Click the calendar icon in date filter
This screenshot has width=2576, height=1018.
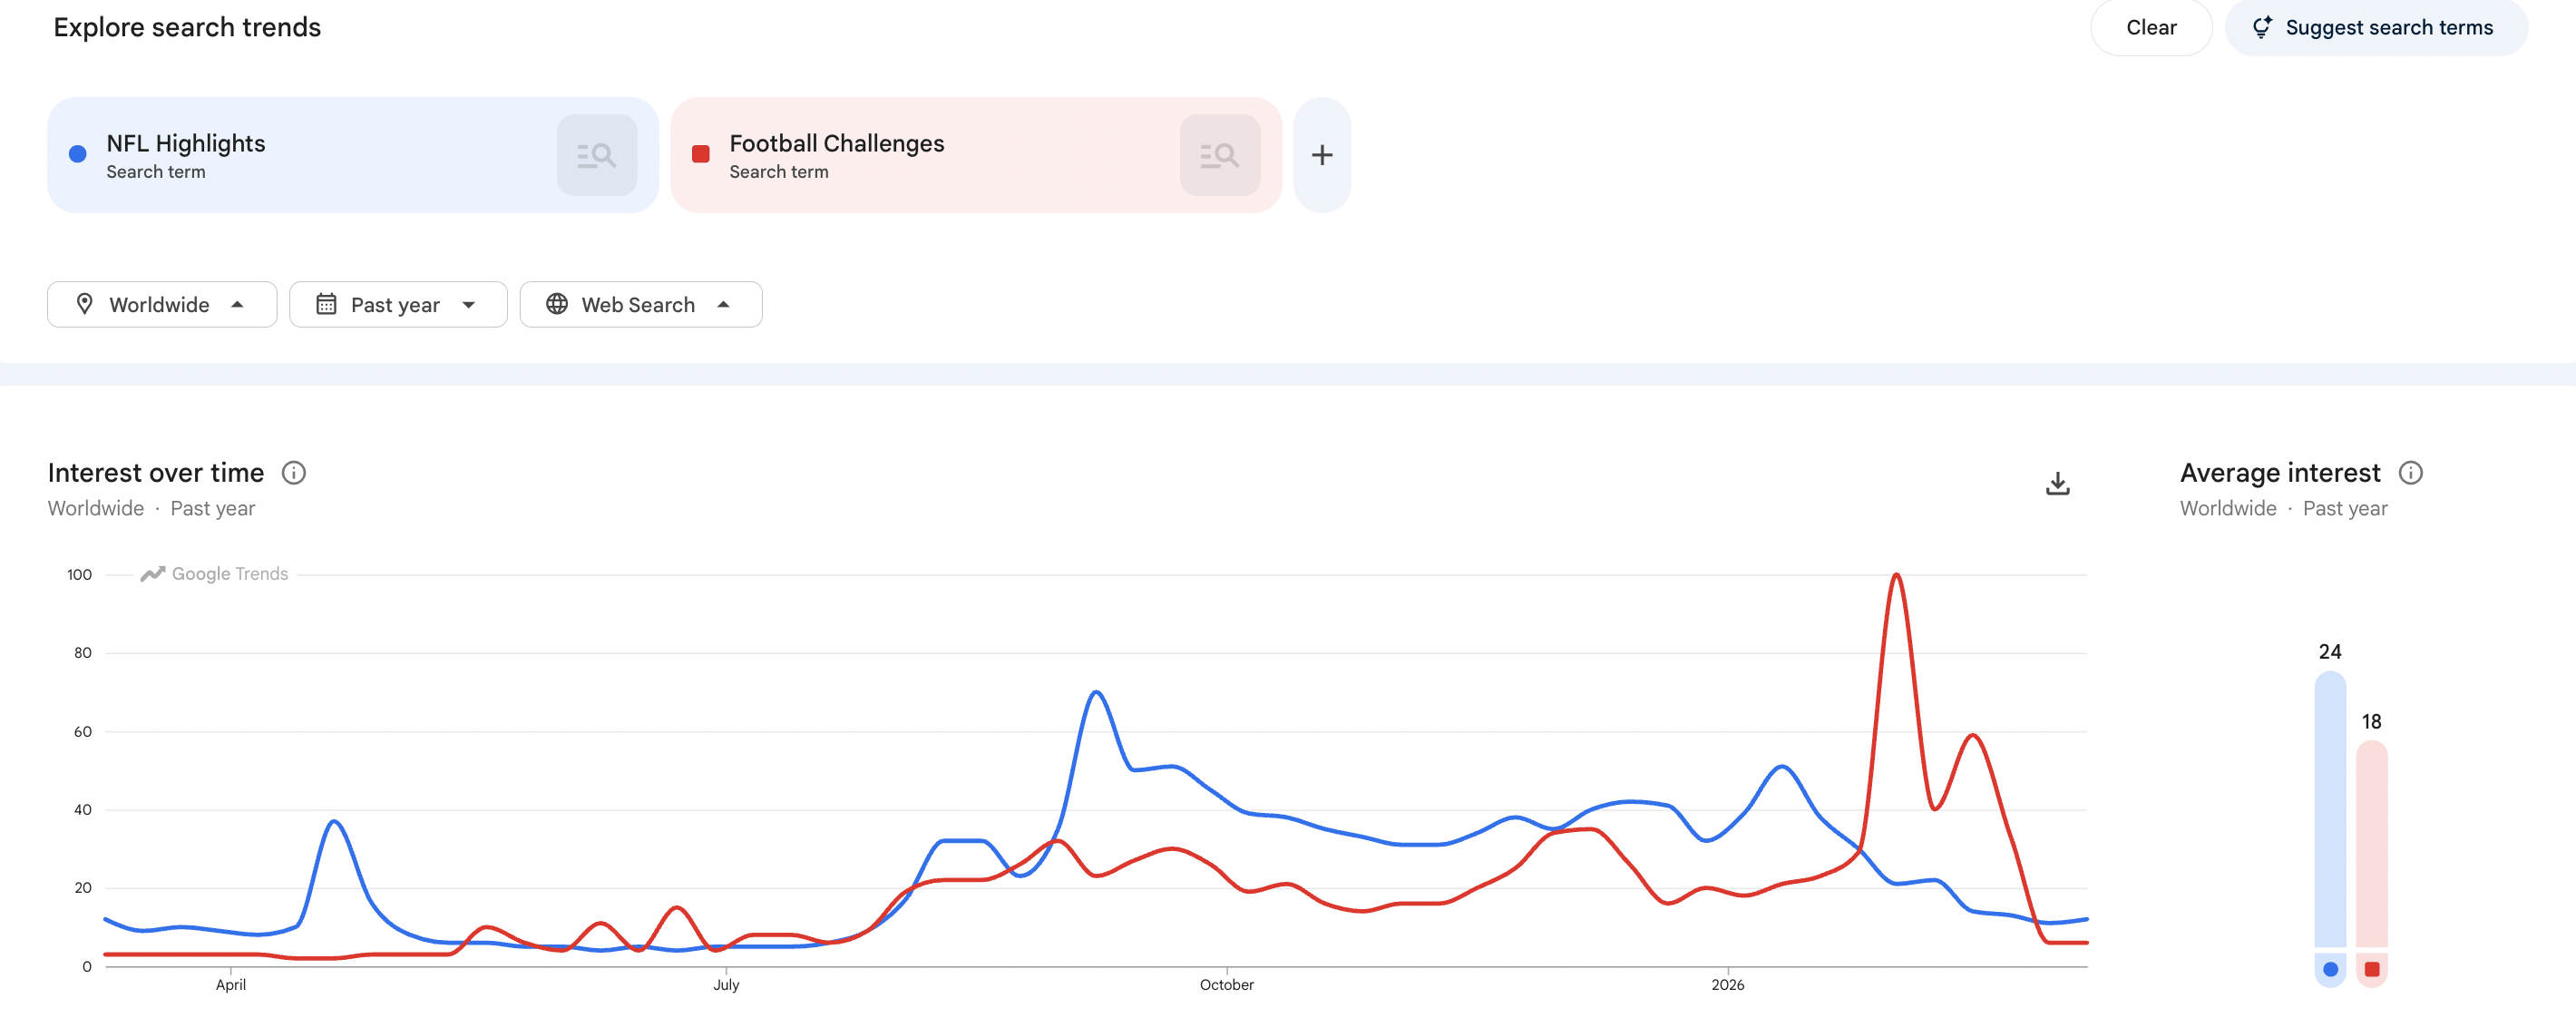(x=326, y=304)
